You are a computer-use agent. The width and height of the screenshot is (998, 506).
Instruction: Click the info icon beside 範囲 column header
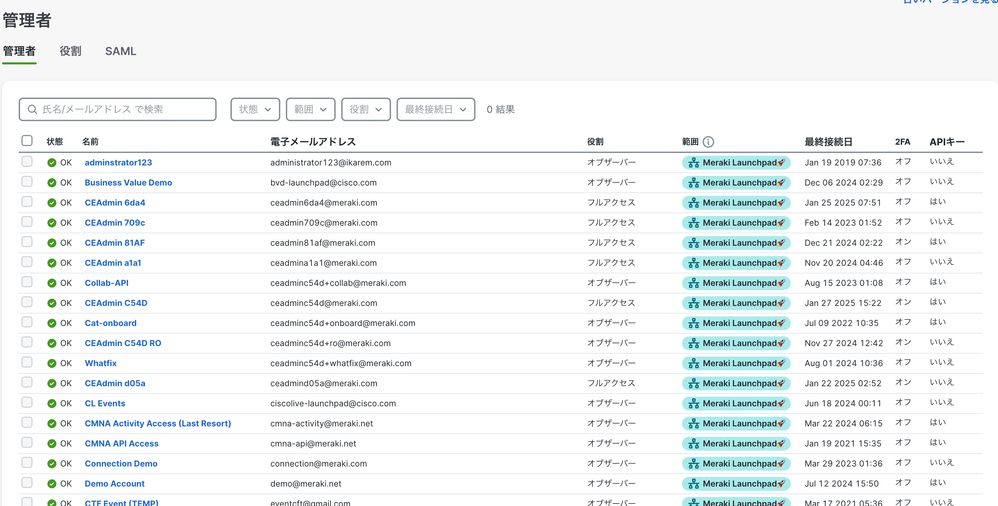point(708,142)
